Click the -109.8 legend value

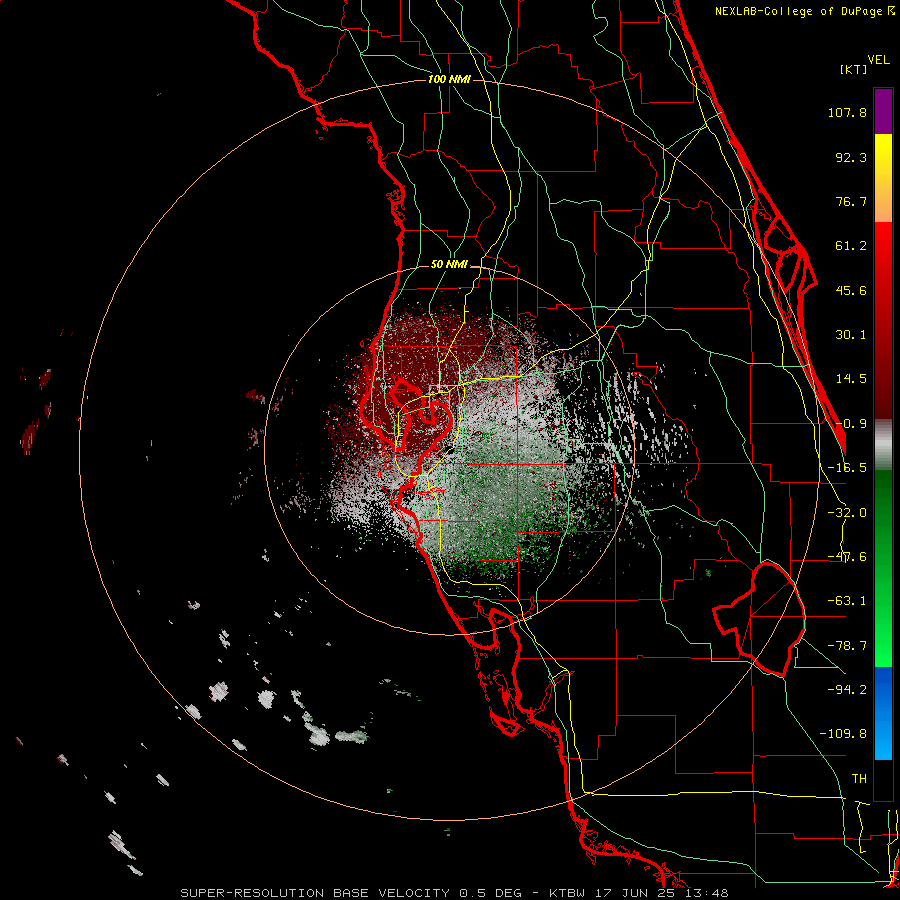pyautogui.click(x=843, y=734)
